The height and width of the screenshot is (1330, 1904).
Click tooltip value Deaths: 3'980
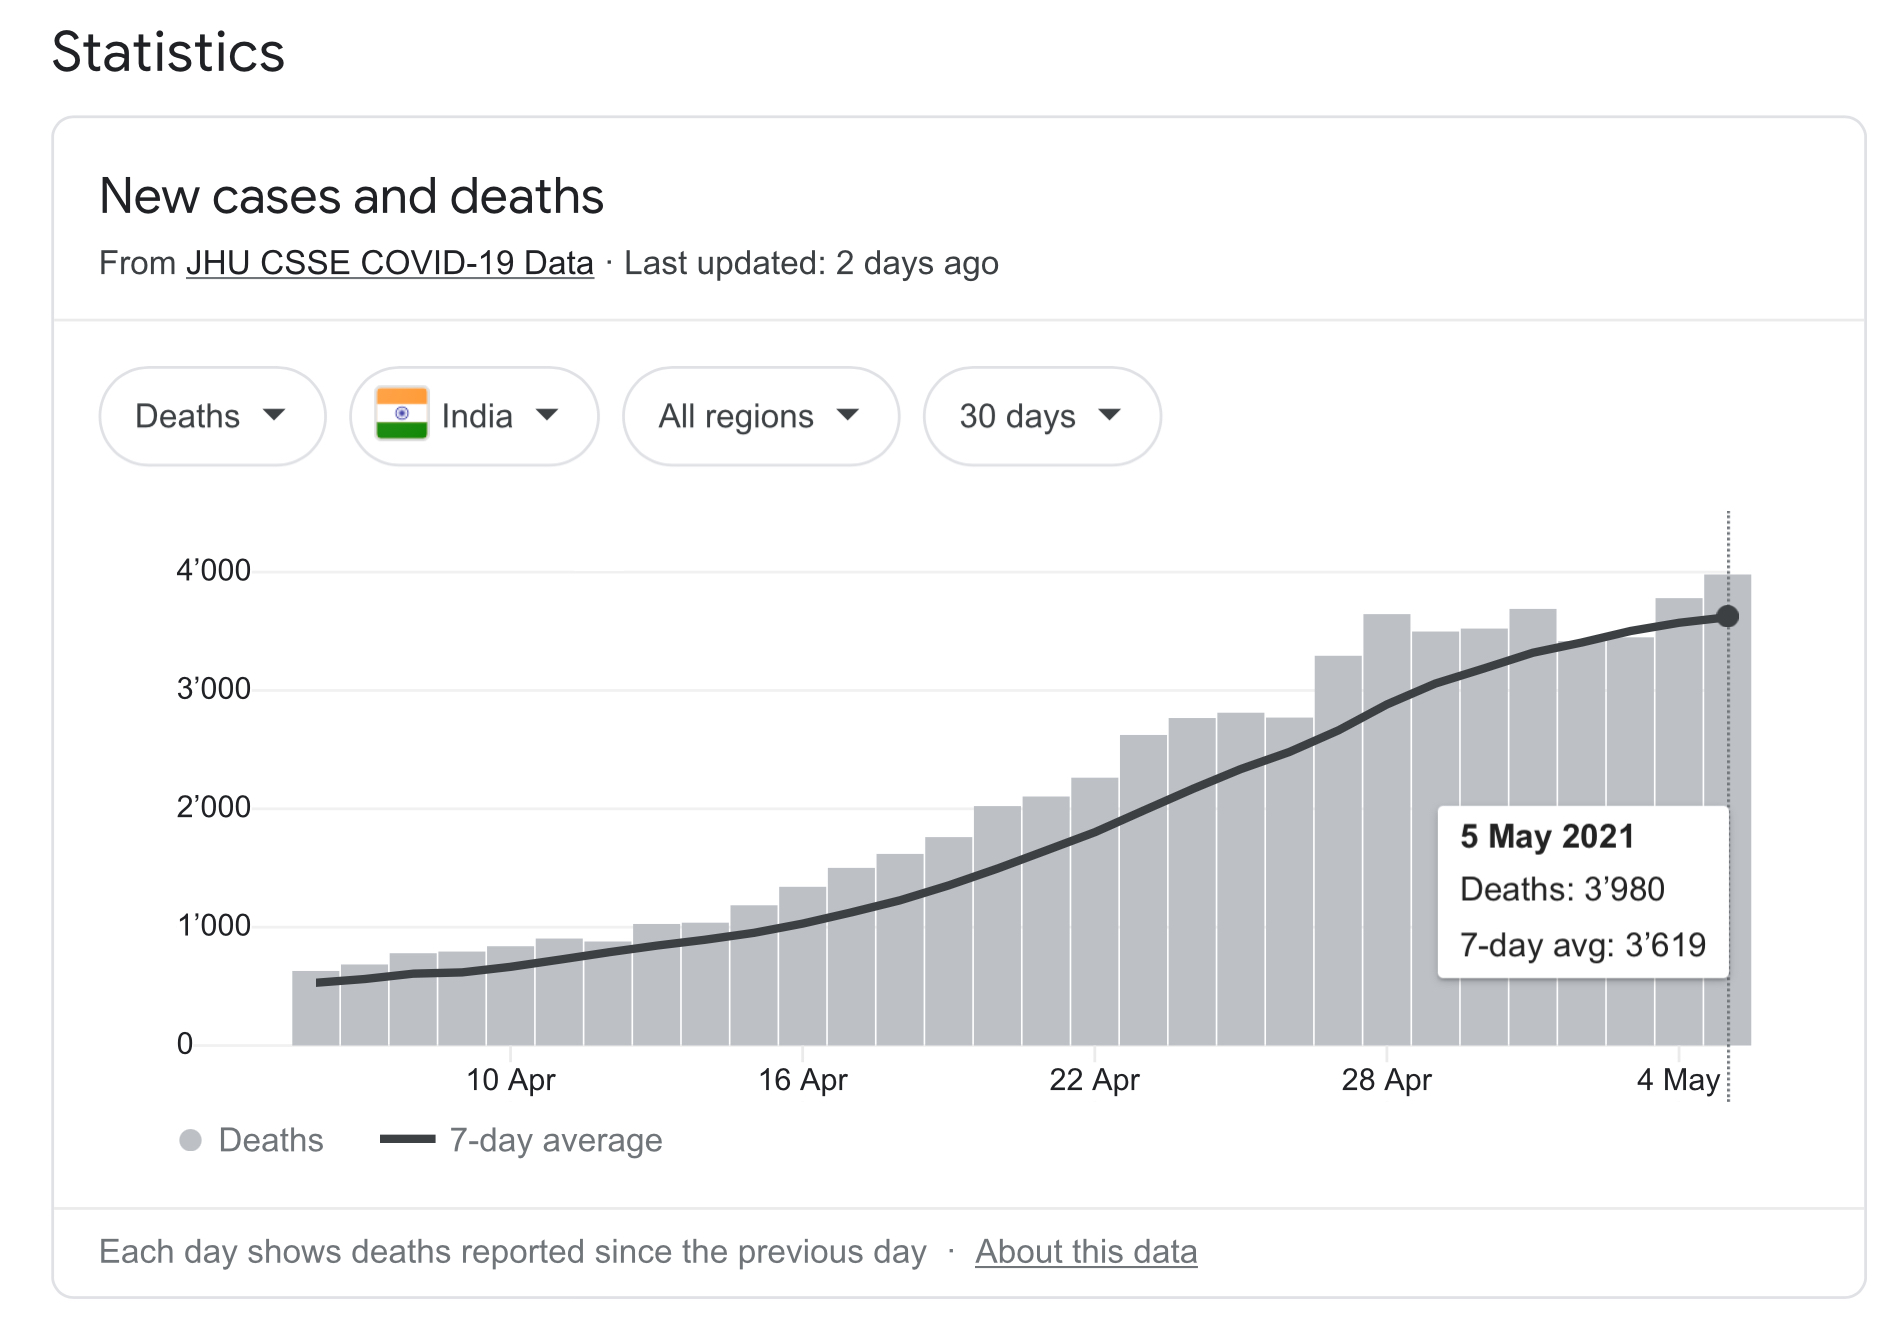click(1562, 889)
